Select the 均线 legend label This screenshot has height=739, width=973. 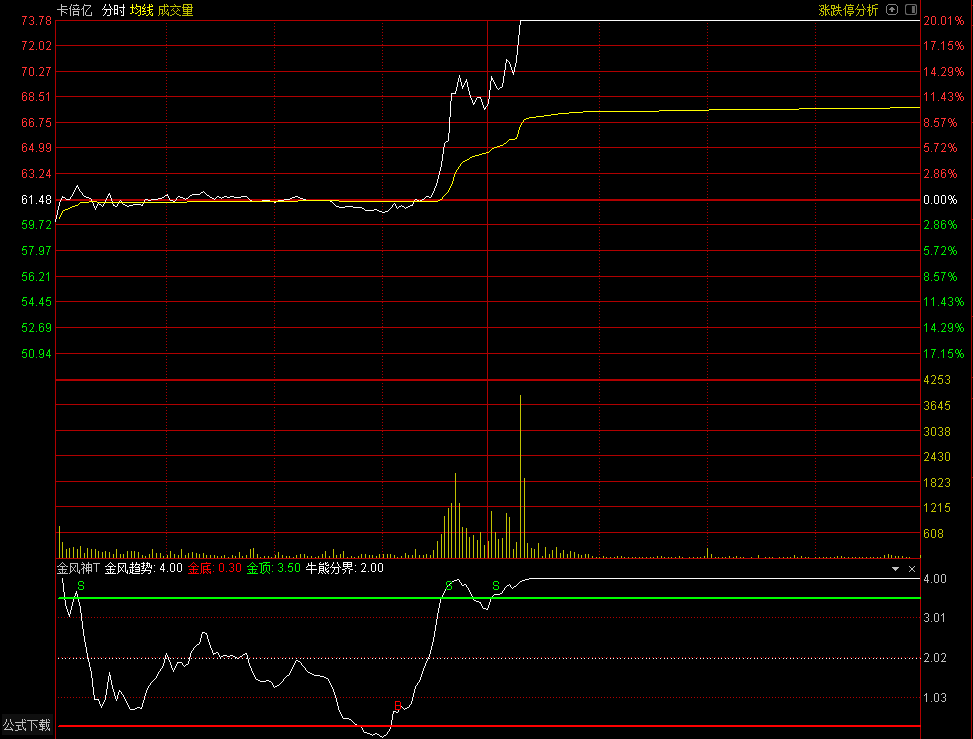141,10
